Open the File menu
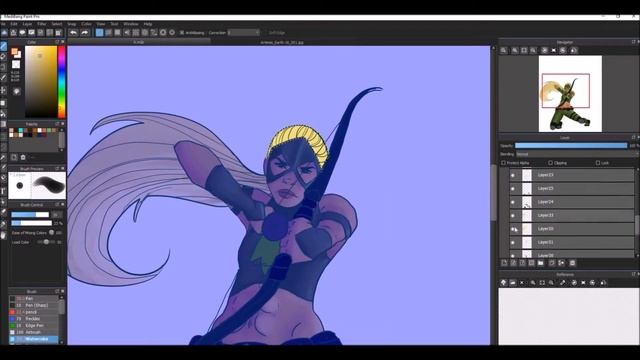The height and width of the screenshot is (360, 640). [3, 24]
